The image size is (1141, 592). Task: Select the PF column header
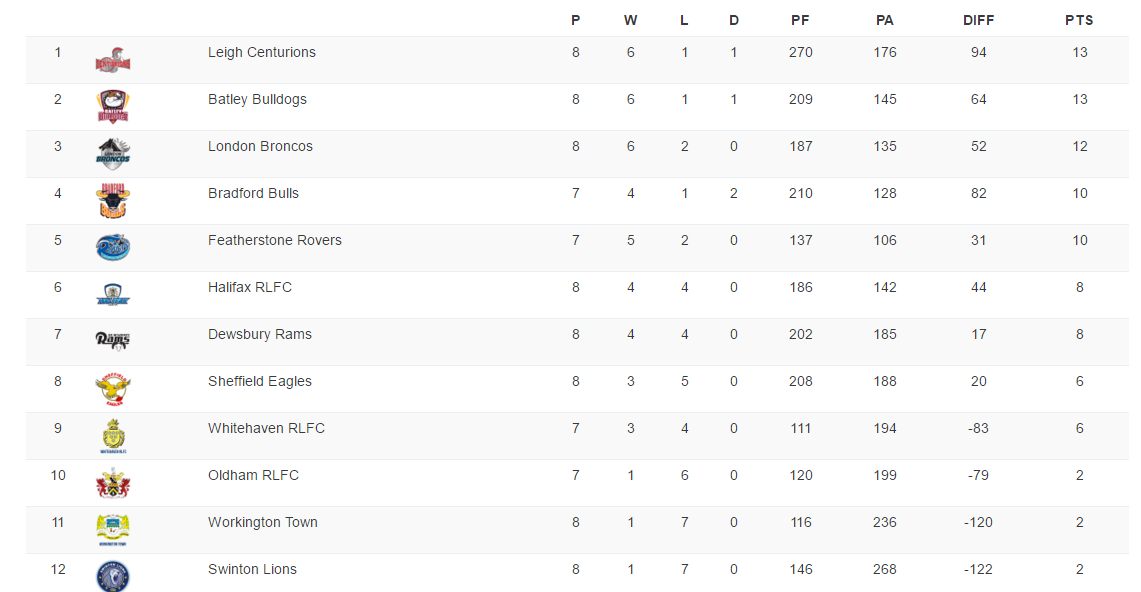pos(800,20)
